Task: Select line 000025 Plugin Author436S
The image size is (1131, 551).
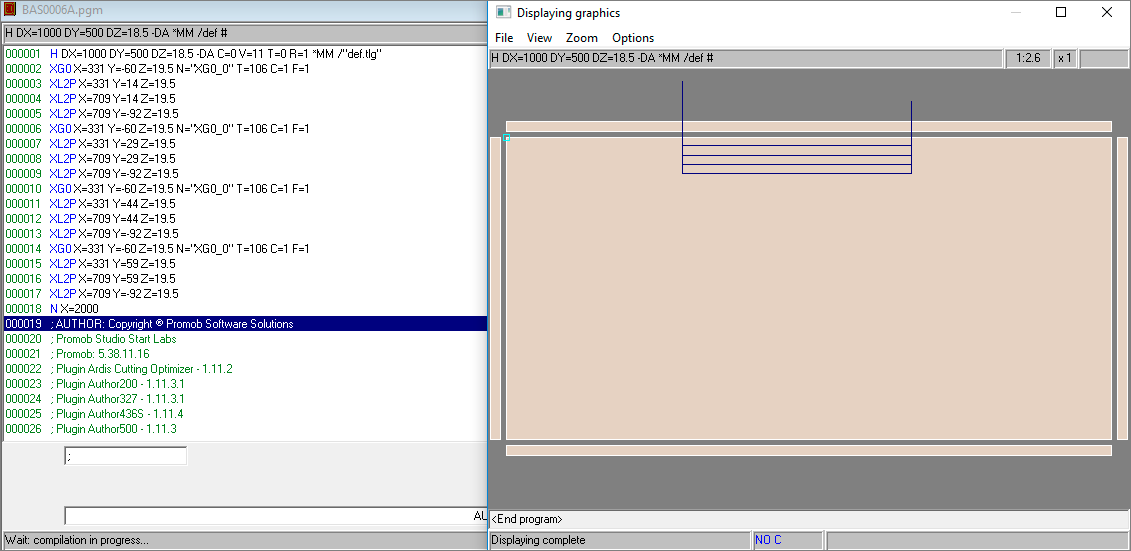Action: (245, 414)
